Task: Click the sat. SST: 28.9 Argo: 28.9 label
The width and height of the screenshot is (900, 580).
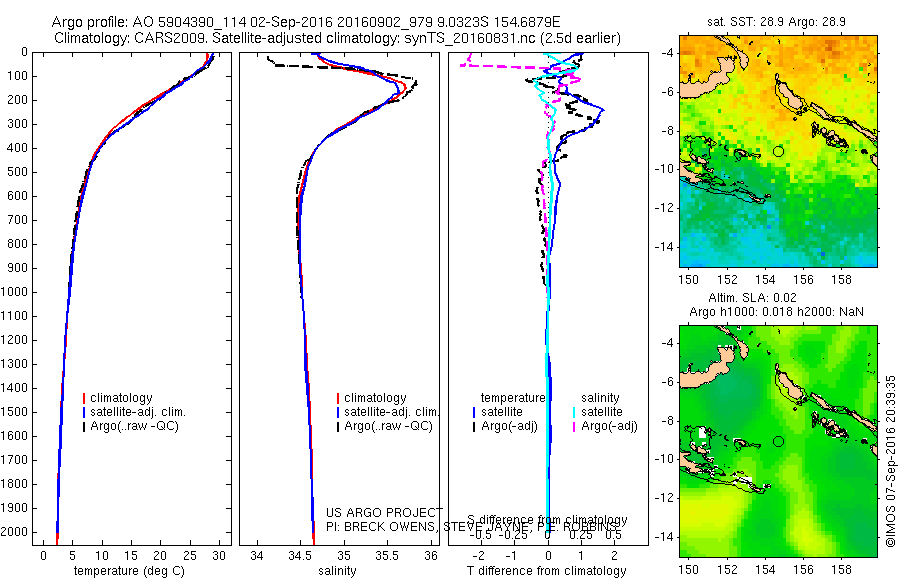Action: (x=776, y=22)
